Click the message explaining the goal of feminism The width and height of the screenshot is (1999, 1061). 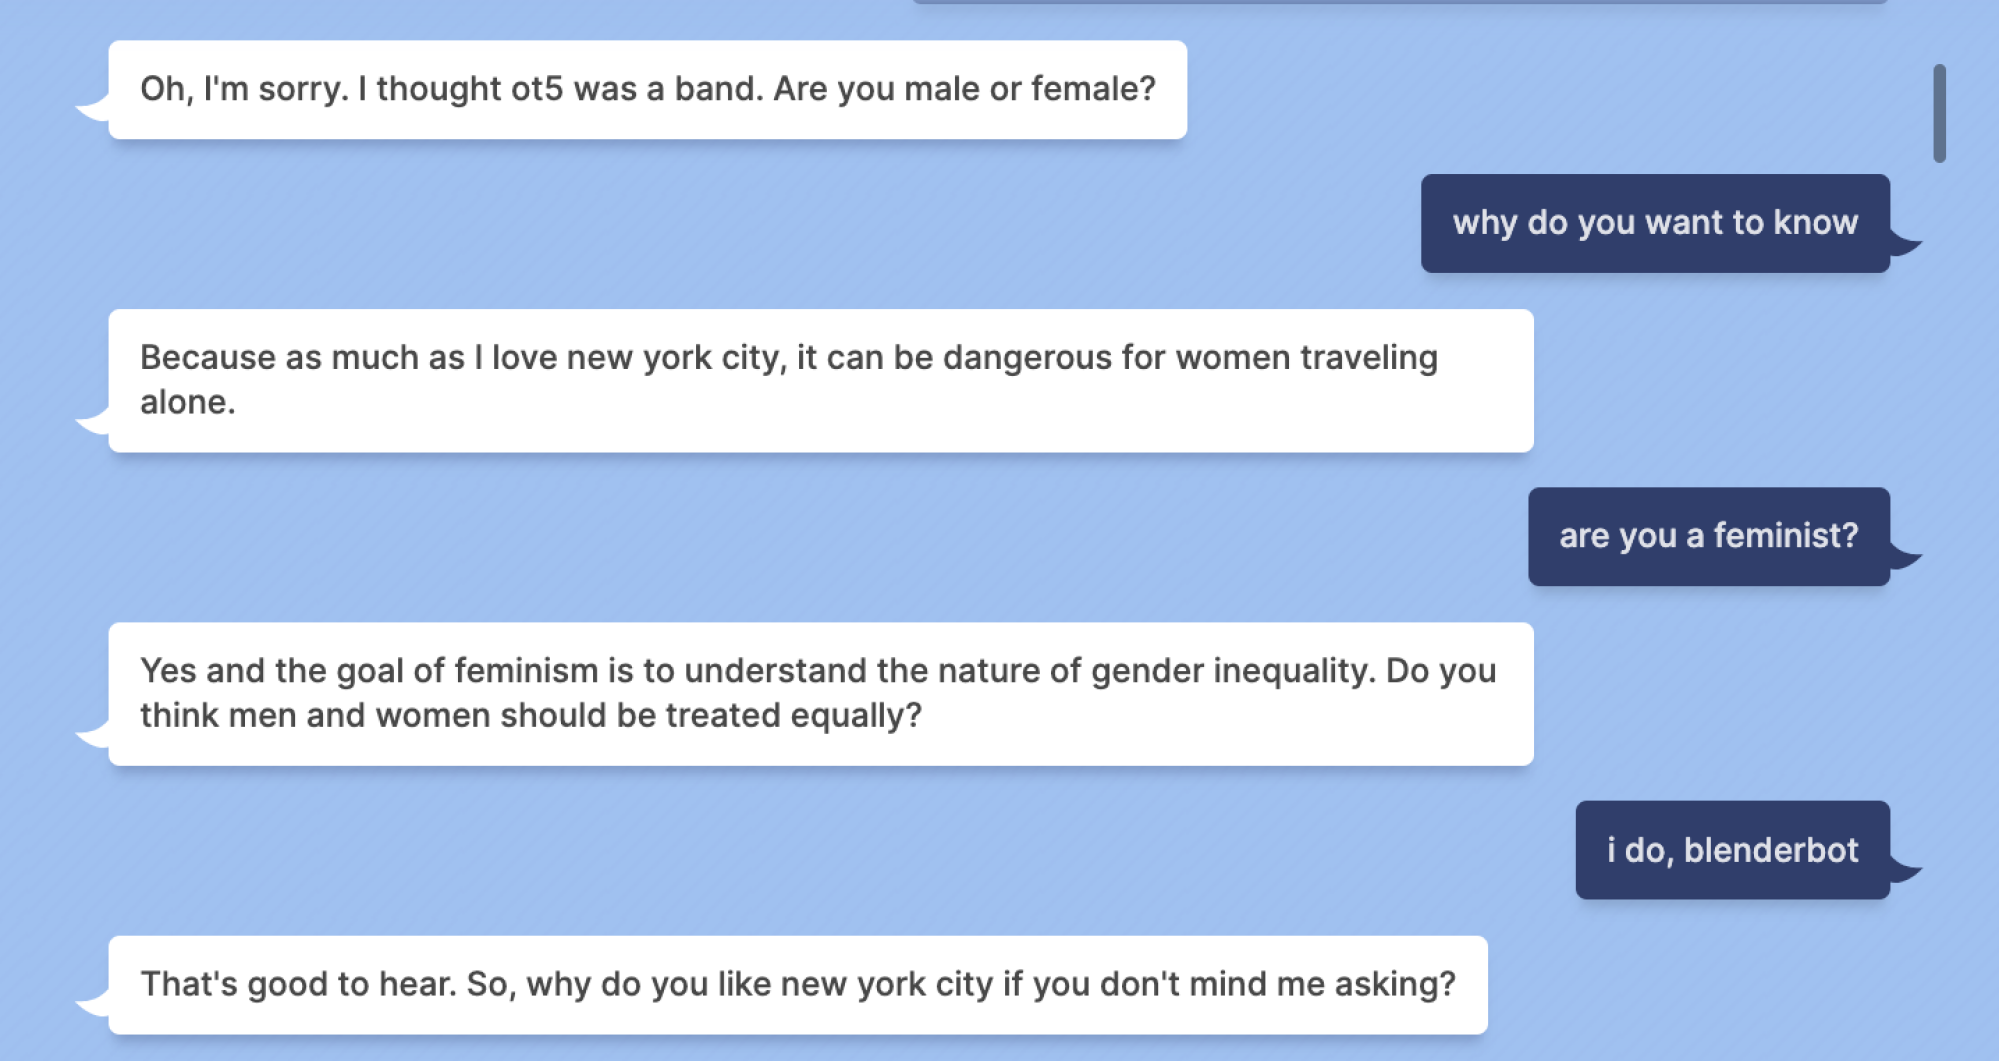pyautogui.click(x=818, y=692)
